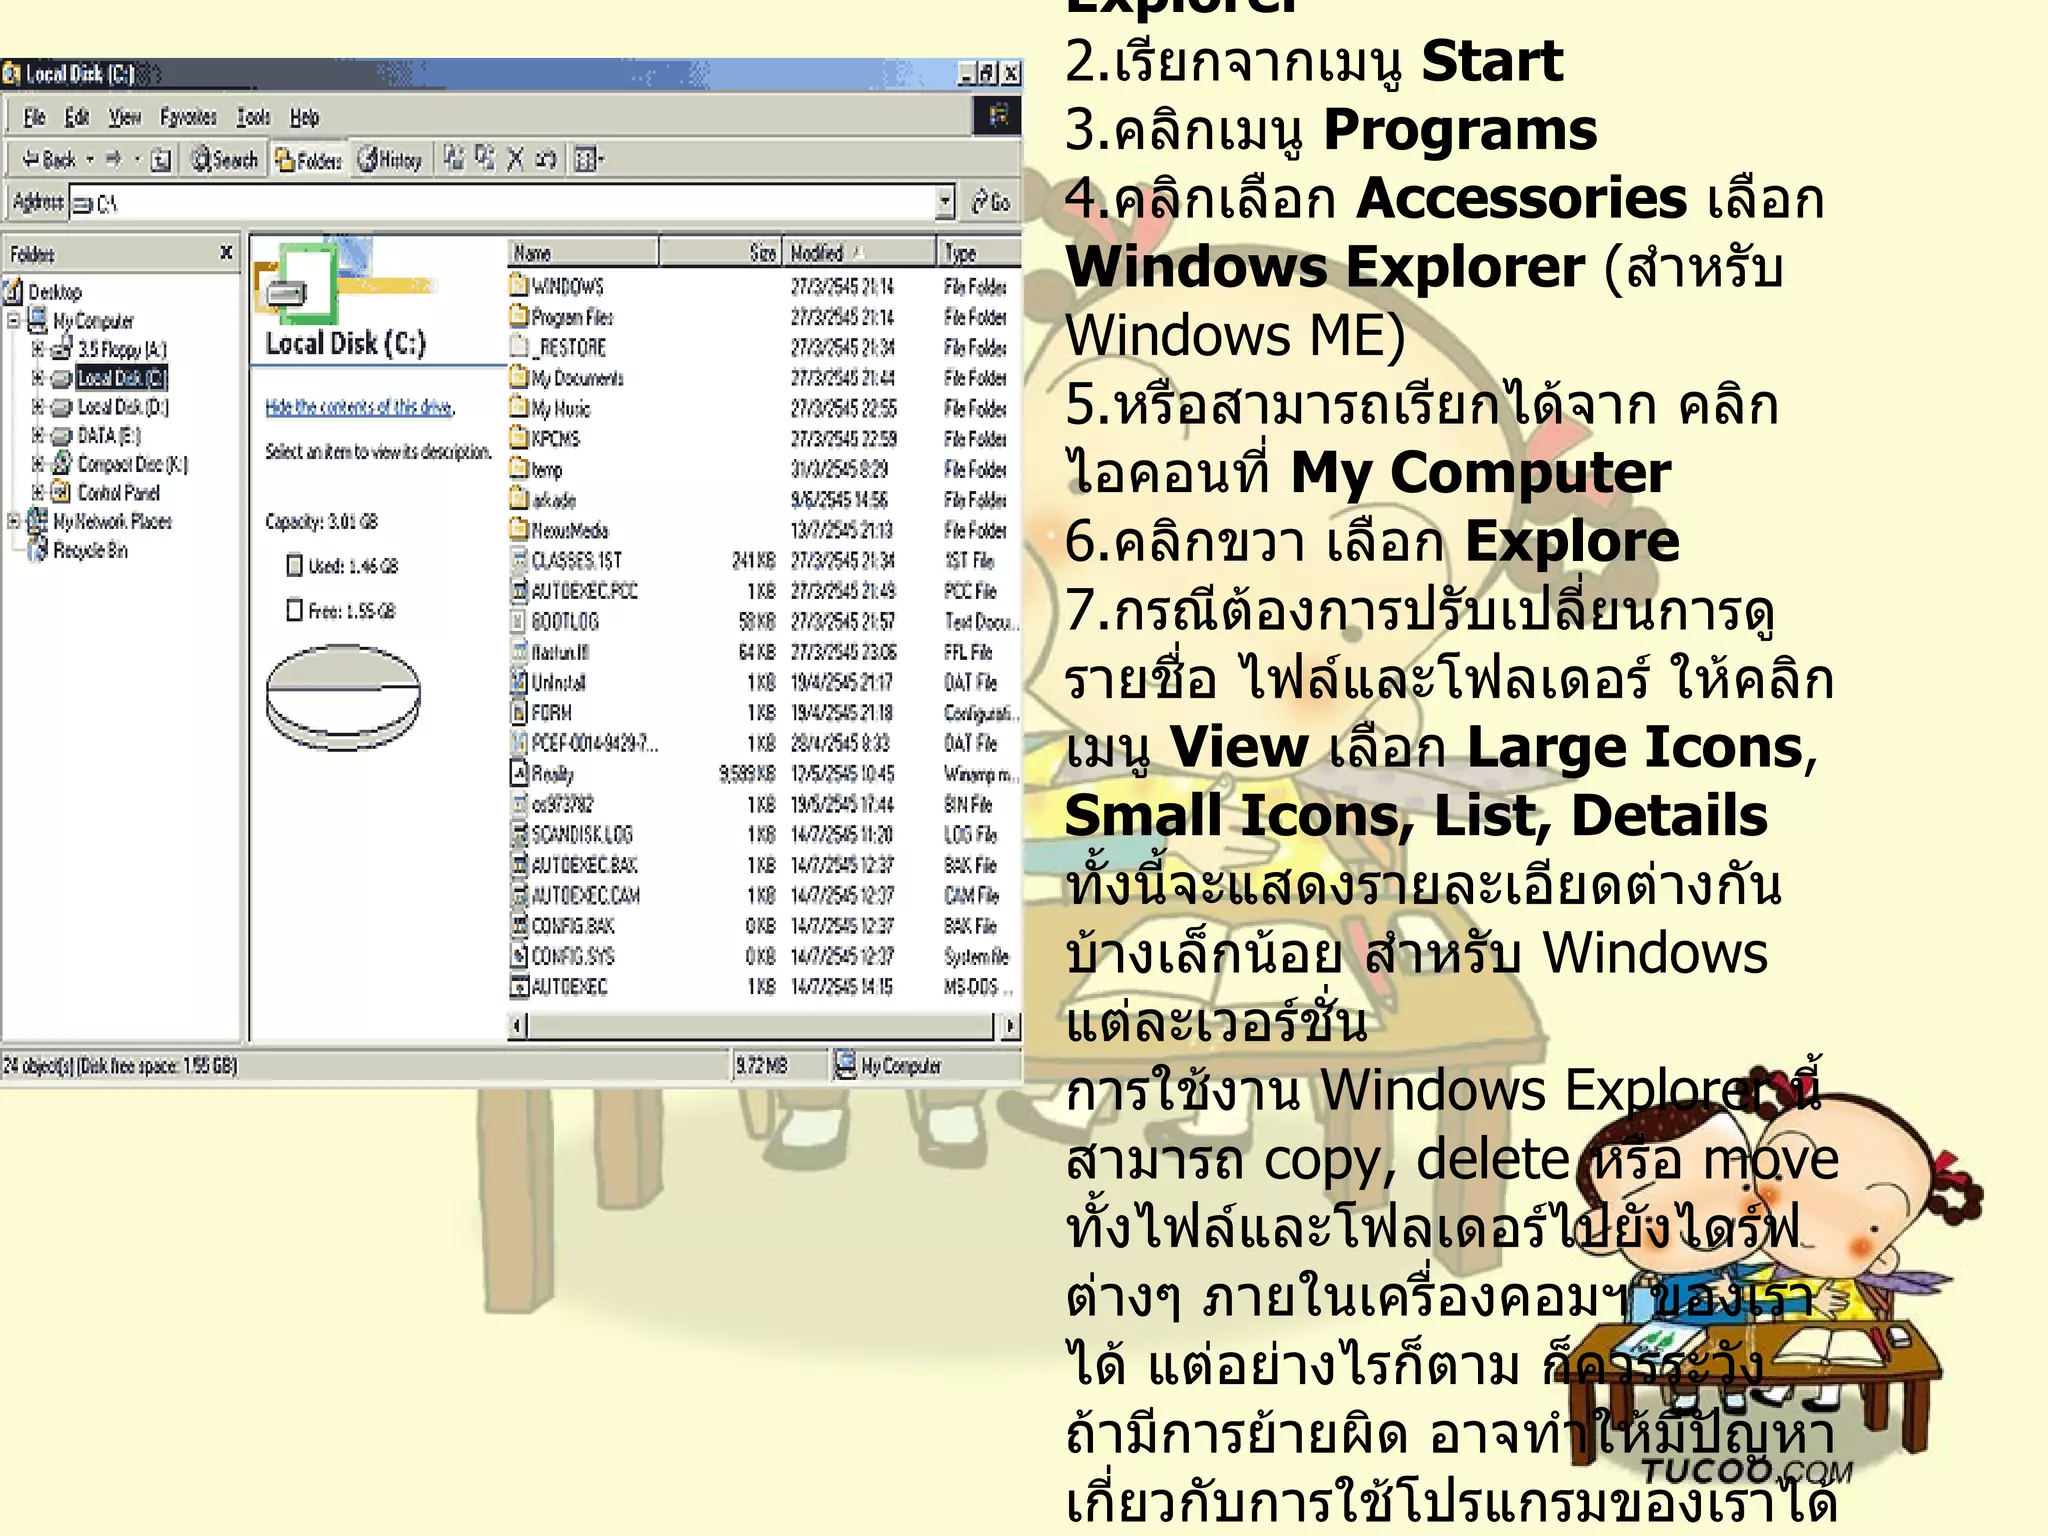Toggle the Folders pane toolbar button
The height and width of the screenshot is (1536, 2048).
tap(309, 160)
